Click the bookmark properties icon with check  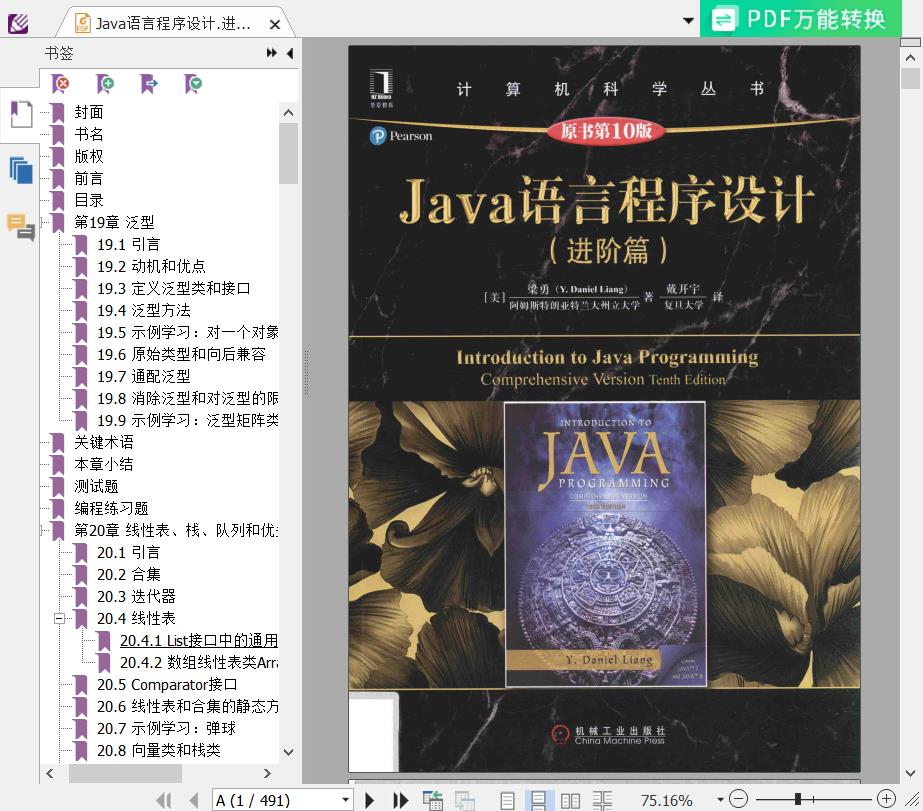[x=193, y=84]
